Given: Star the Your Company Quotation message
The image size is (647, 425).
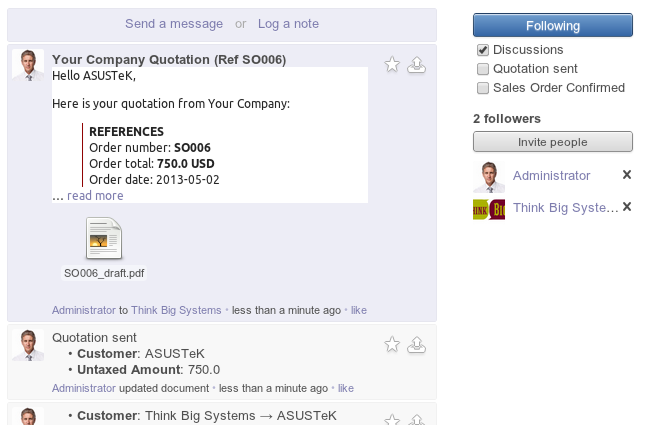Looking at the screenshot, I should coord(392,65).
